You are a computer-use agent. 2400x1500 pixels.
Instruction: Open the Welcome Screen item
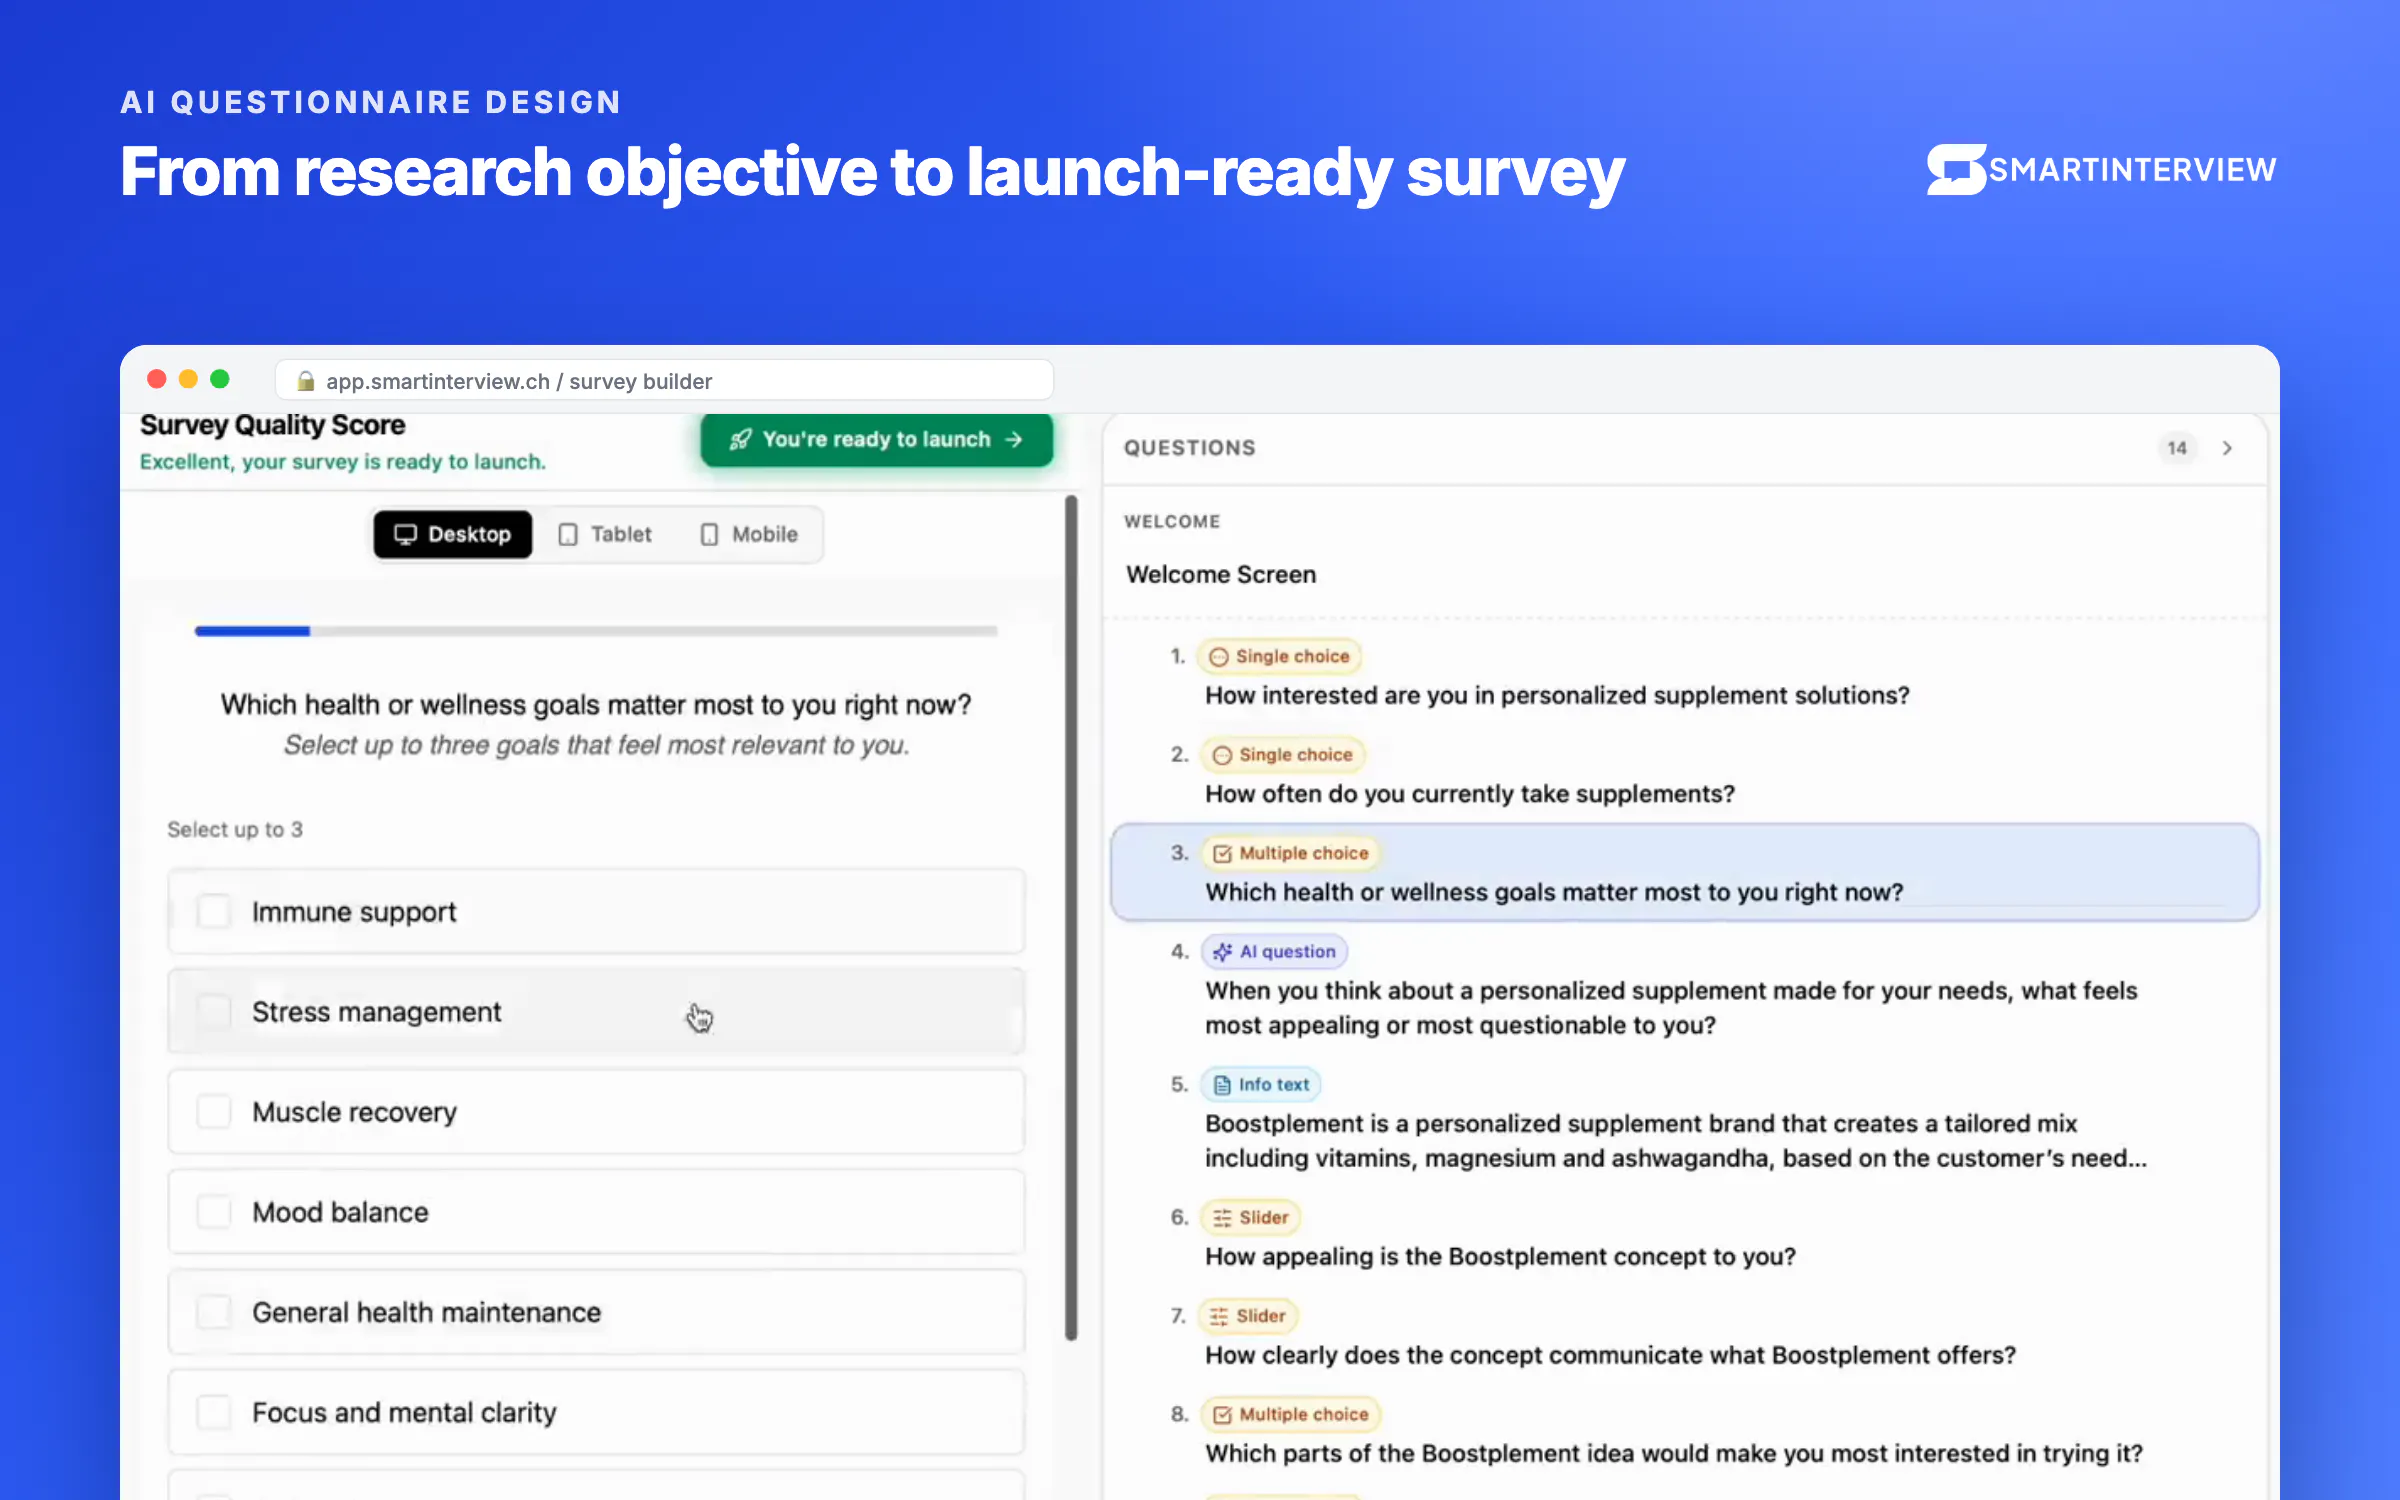click(x=1221, y=575)
